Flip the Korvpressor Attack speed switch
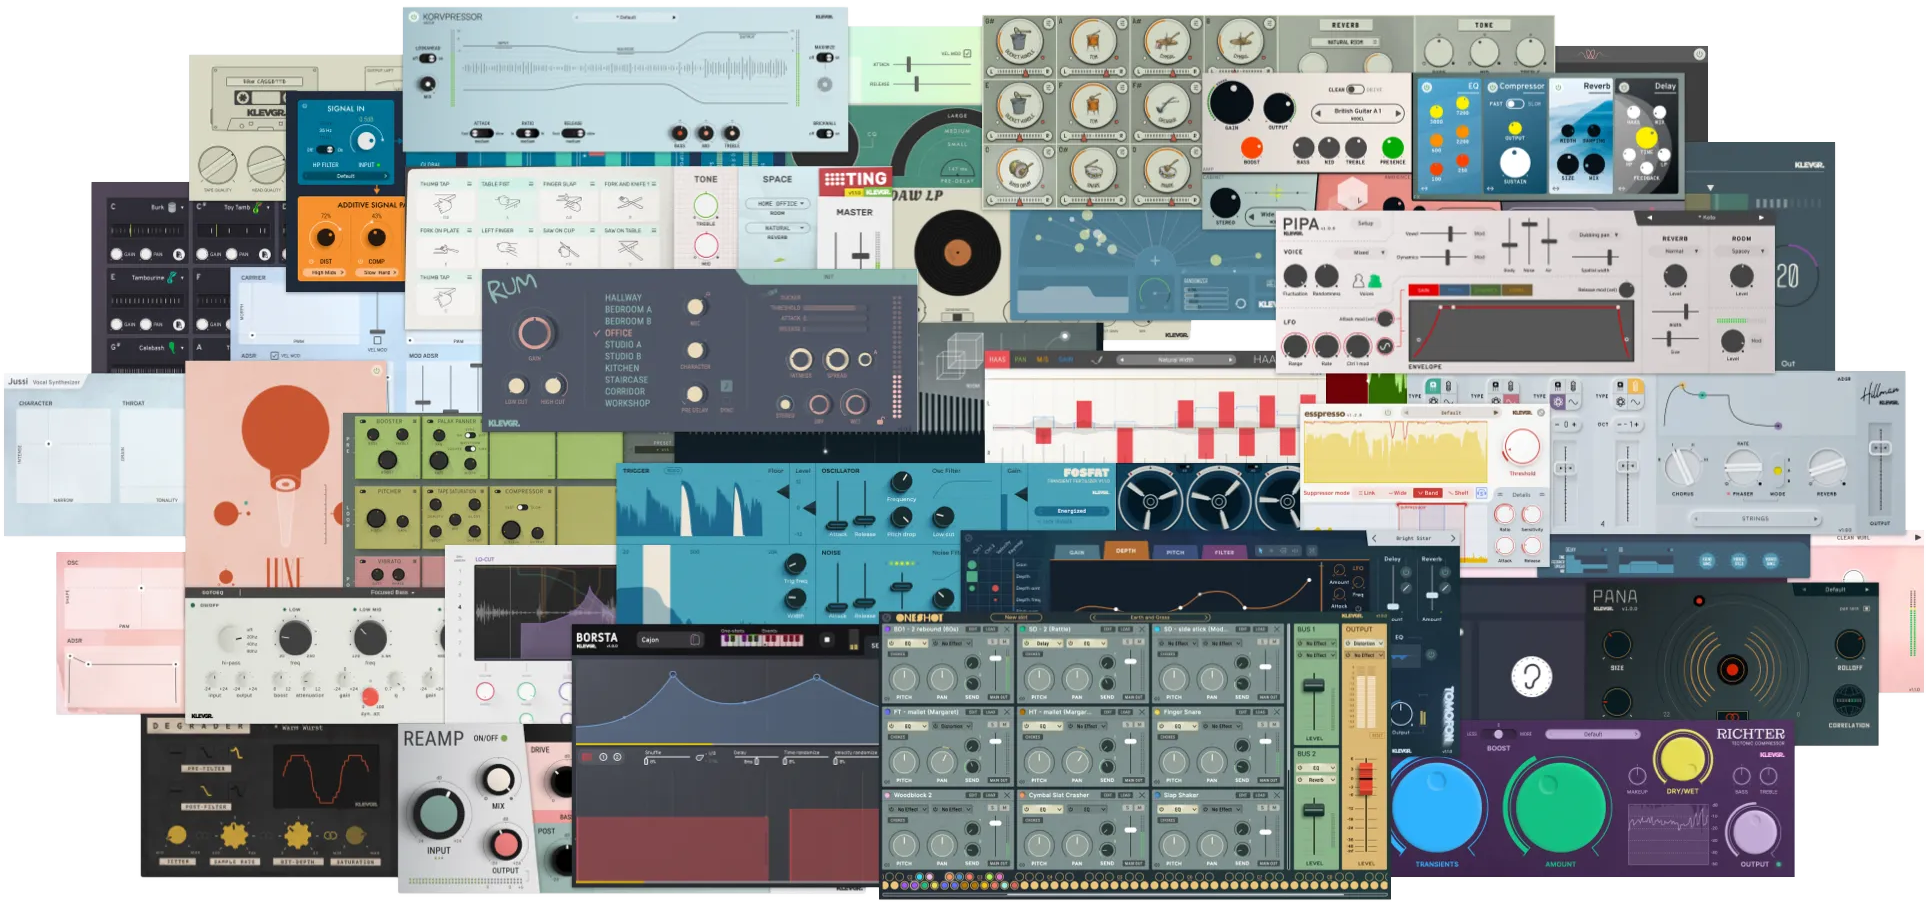1928x903 pixels. pos(481,133)
